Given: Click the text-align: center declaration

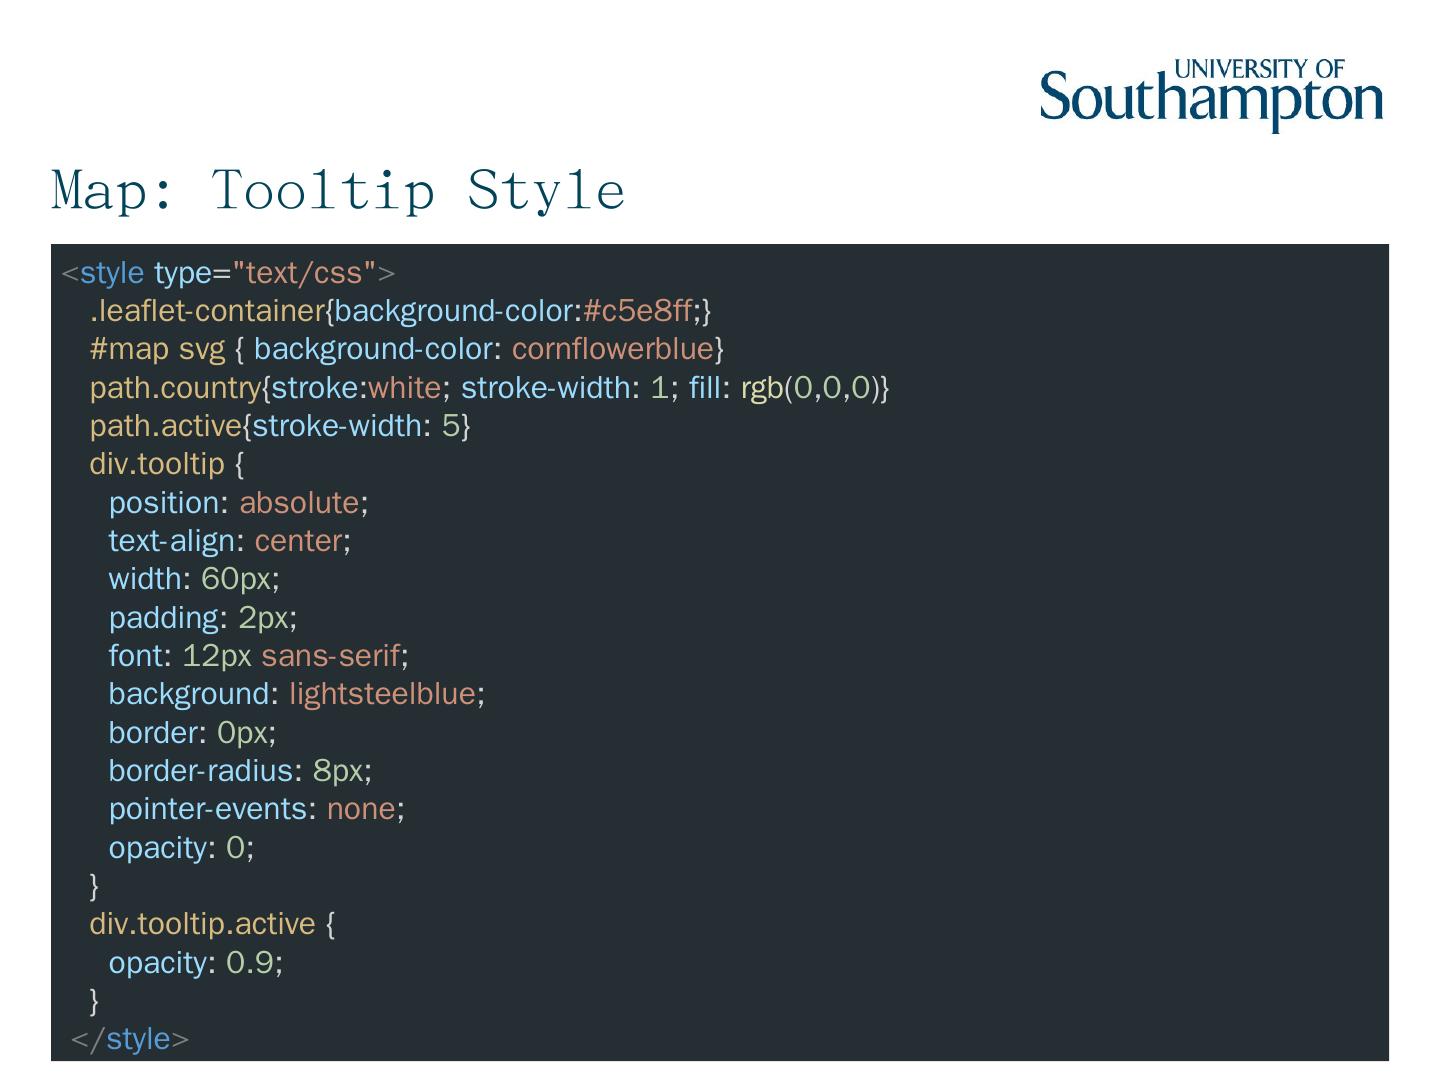Looking at the screenshot, I should click(229, 541).
